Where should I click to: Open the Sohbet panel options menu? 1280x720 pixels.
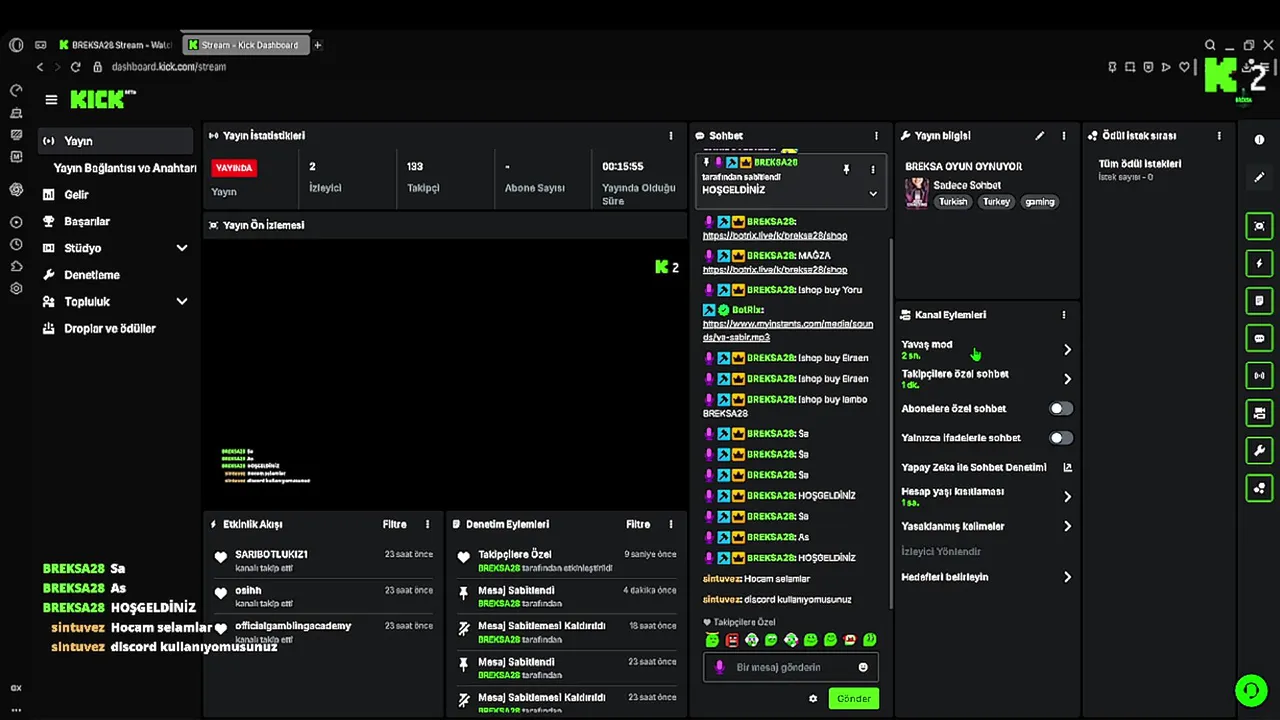[876, 135]
